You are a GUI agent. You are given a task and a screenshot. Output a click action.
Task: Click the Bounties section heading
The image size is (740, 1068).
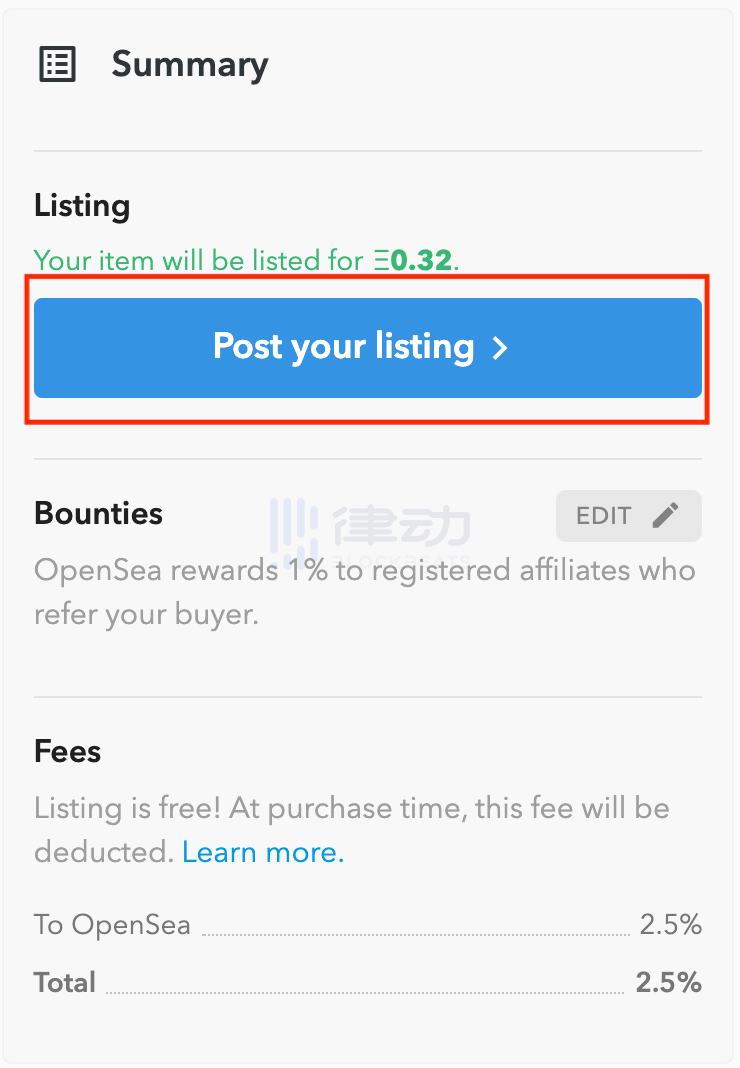pyautogui.click(x=98, y=513)
